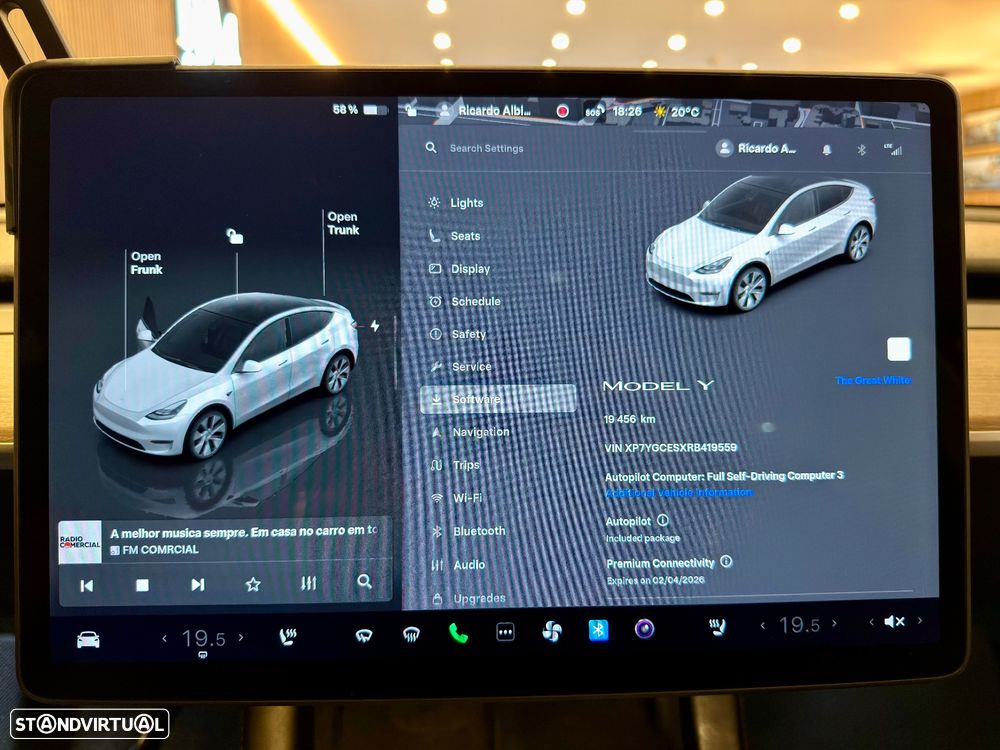Toggle driver seat heater icon
Screen dimensions: 1000x750
(x=288, y=636)
